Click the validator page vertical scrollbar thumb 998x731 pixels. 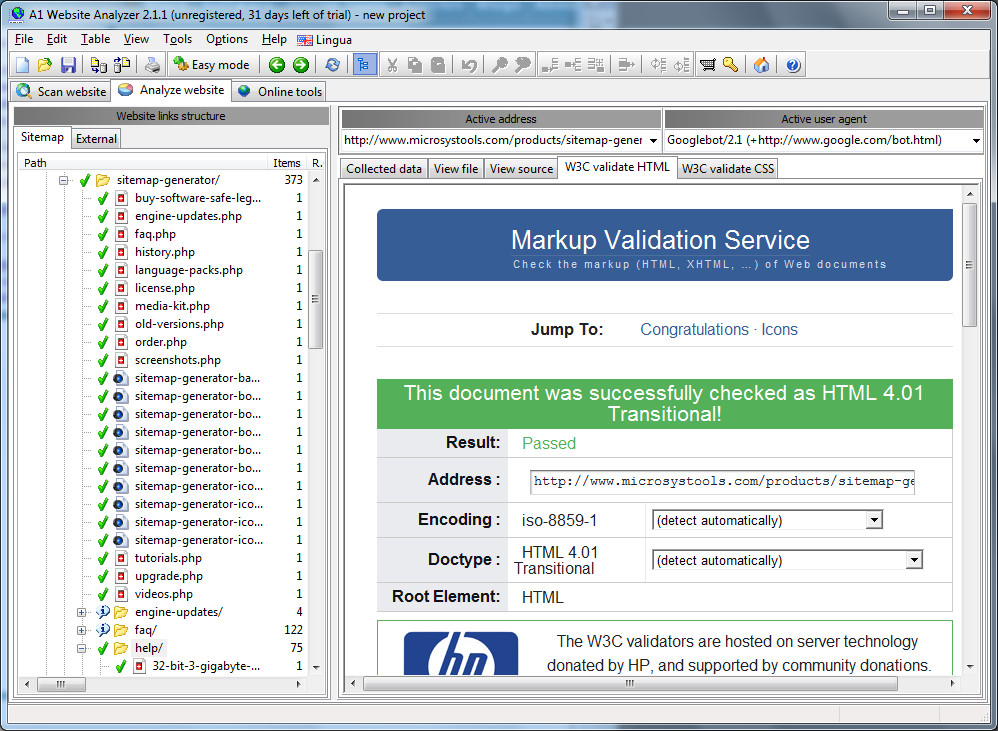969,265
